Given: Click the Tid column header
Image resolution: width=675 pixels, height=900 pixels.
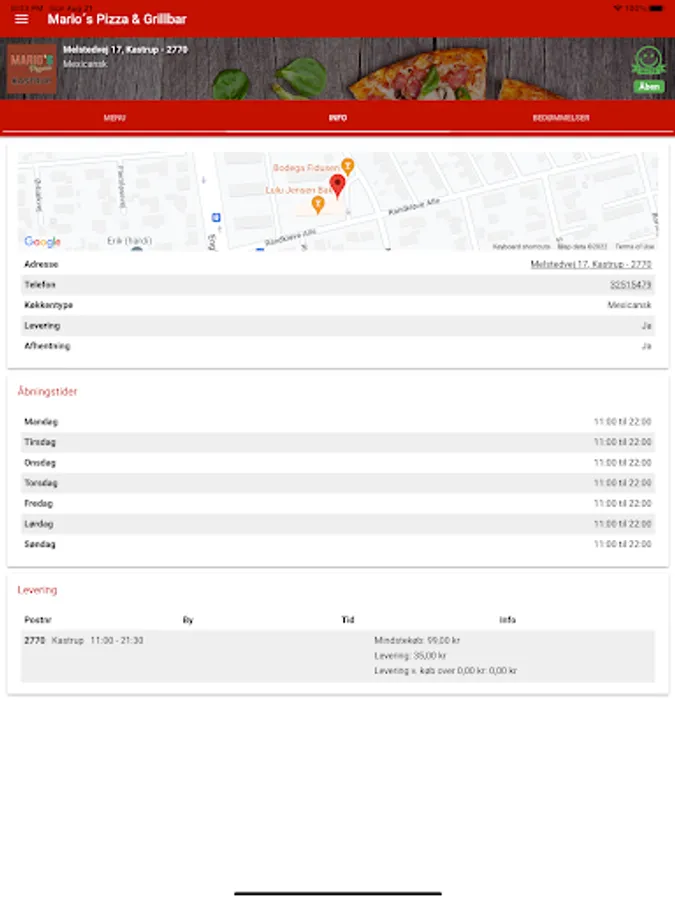Looking at the screenshot, I should pos(348,620).
